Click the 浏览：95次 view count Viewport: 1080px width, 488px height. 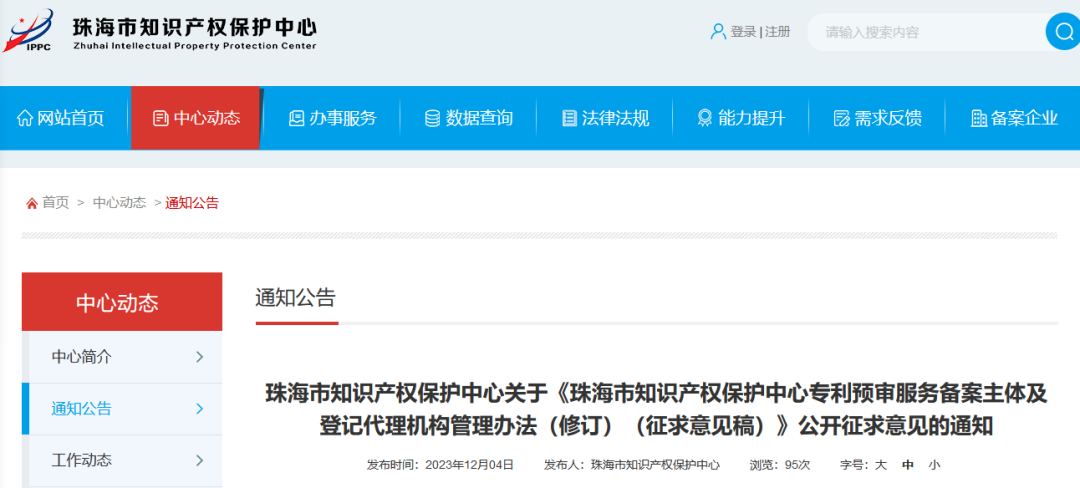[780, 465]
